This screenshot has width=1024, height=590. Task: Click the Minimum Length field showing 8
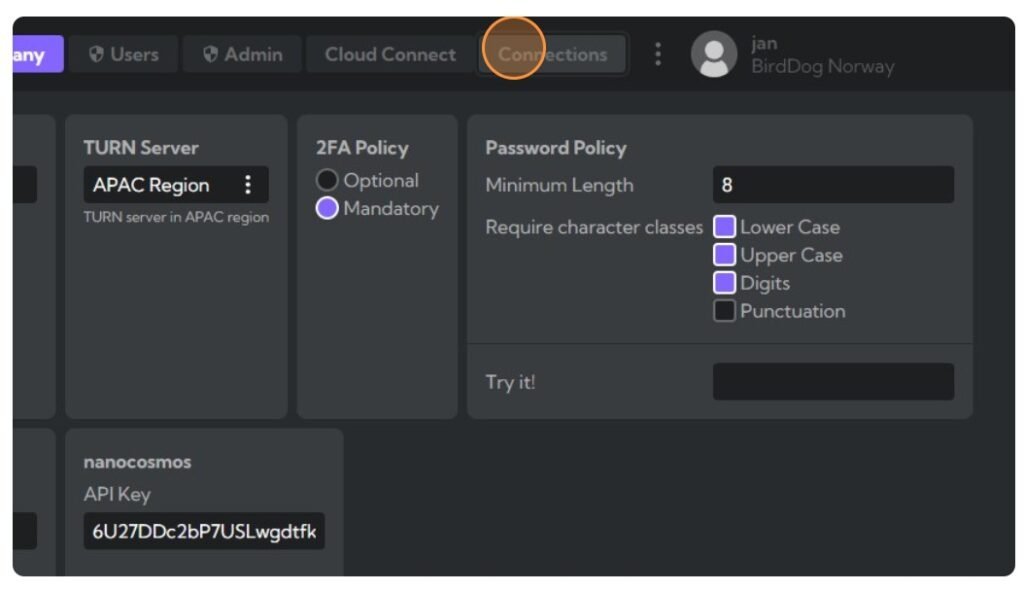pyautogui.click(x=833, y=185)
